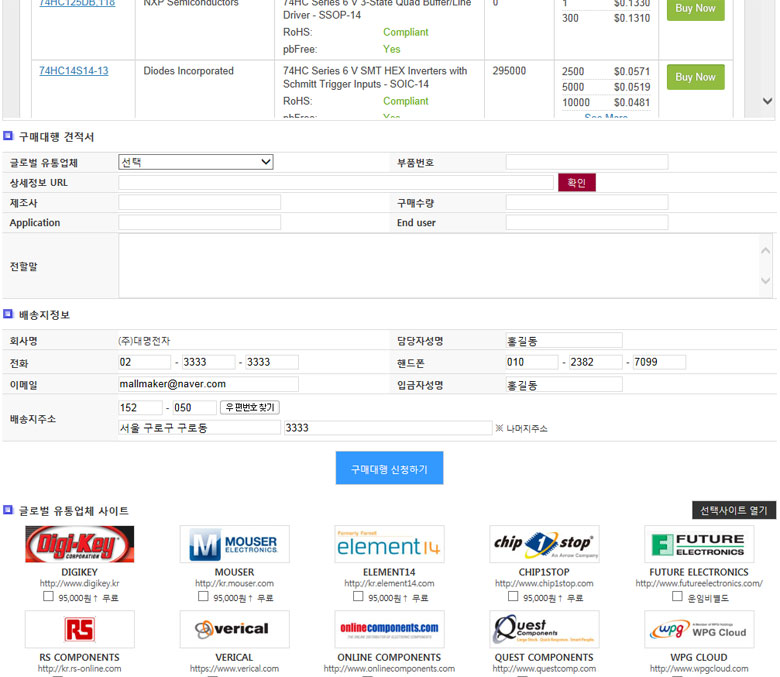Image resolution: width=780 pixels, height=677 pixels.
Task: Click the 선택사이트 열기 button
Action: 734,510
